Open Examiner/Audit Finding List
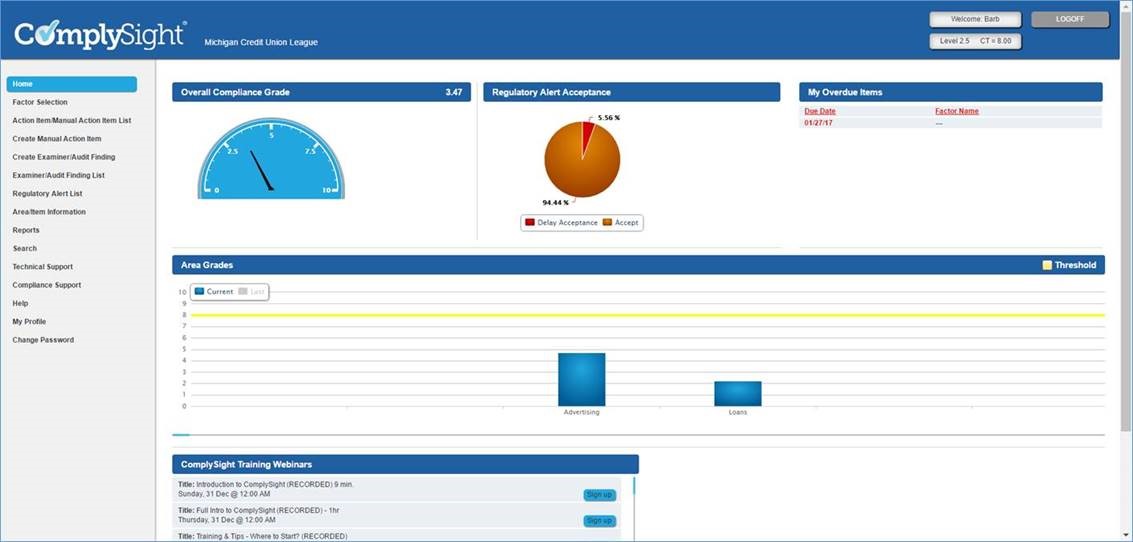The height and width of the screenshot is (542, 1133). click(59, 176)
